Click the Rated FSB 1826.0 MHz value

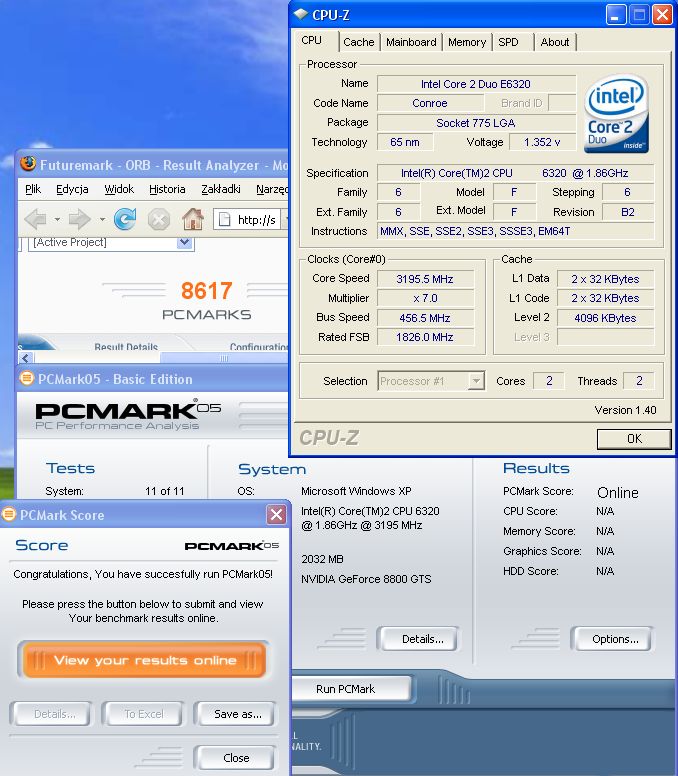pos(425,337)
